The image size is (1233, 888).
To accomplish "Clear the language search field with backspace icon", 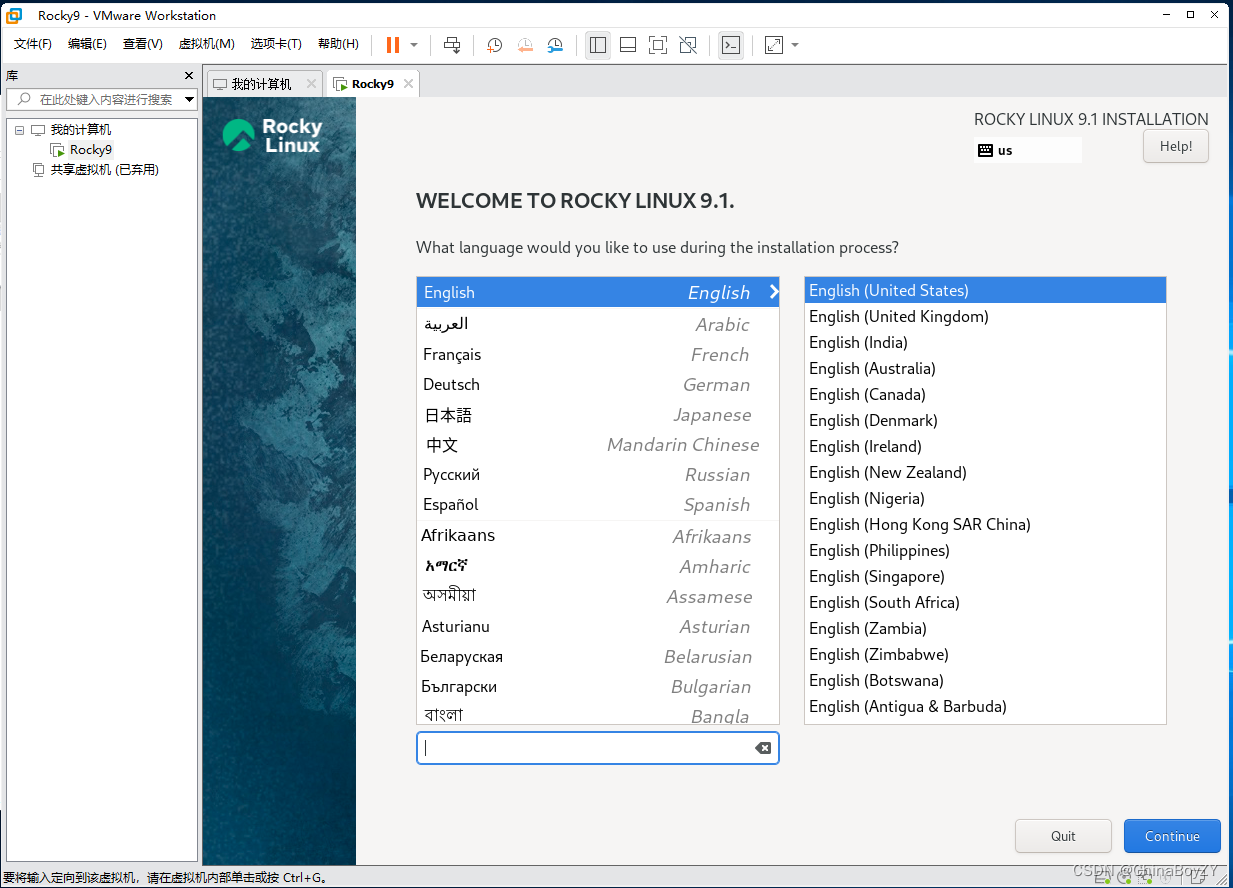I will (x=763, y=748).
